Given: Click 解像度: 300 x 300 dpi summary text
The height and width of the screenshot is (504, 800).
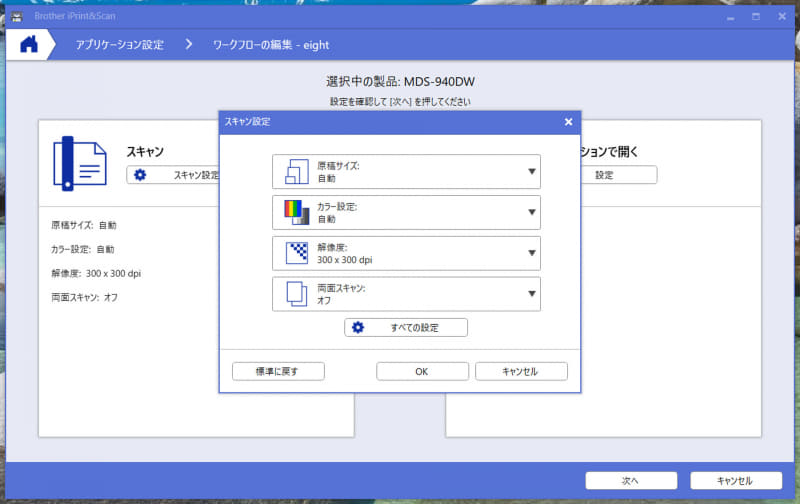Looking at the screenshot, I should [96, 273].
